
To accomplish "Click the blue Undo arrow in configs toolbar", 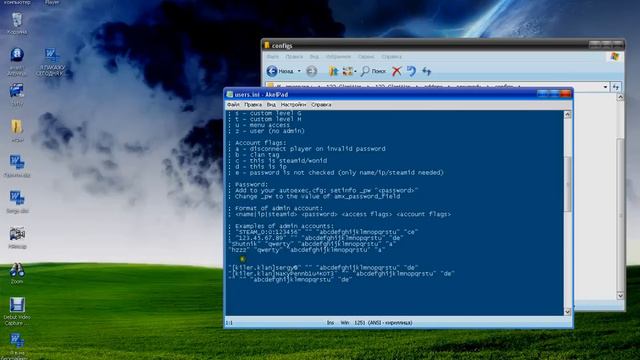I will click(411, 71).
